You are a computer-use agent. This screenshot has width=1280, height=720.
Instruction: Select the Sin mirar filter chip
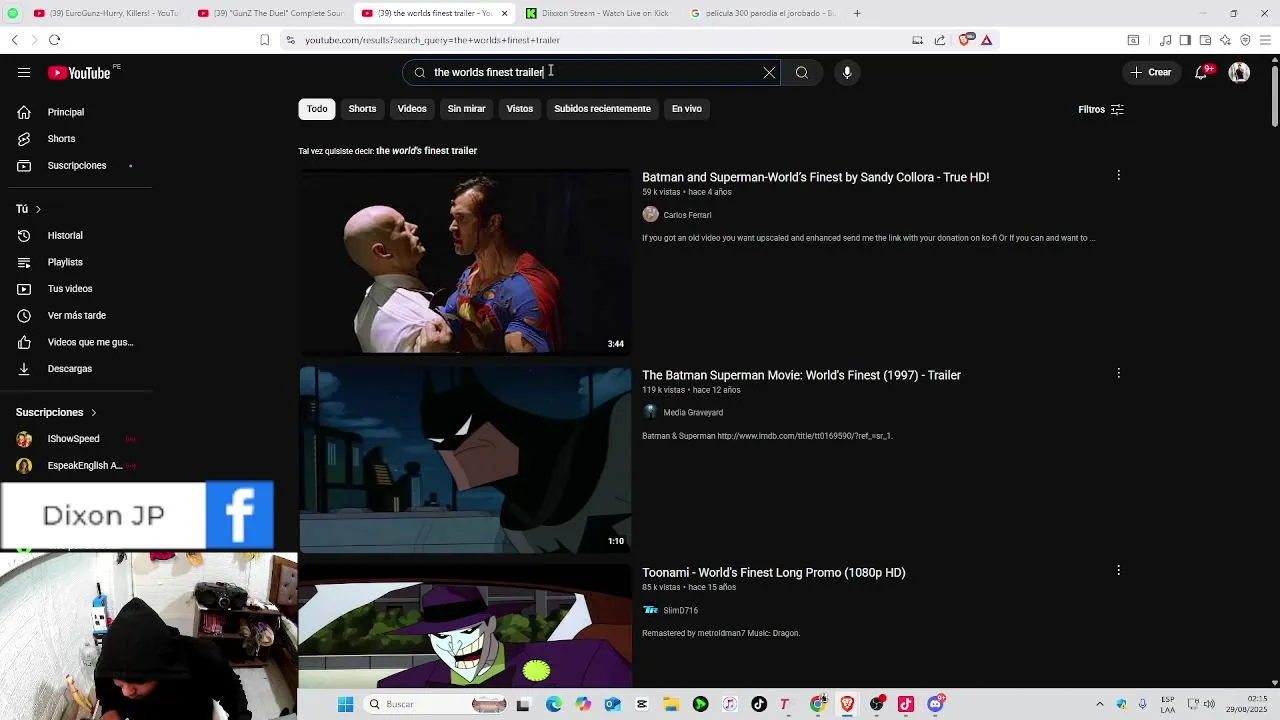pos(466,109)
